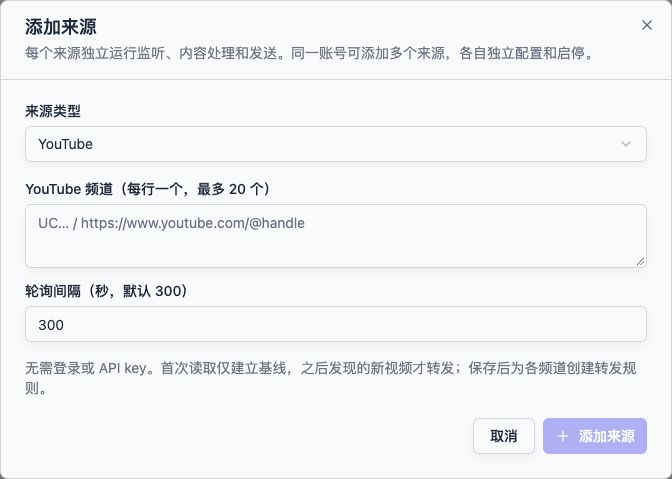Image resolution: width=672 pixels, height=479 pixels.
Task: Cancel with the 取消 button
Action: point(504,436)
